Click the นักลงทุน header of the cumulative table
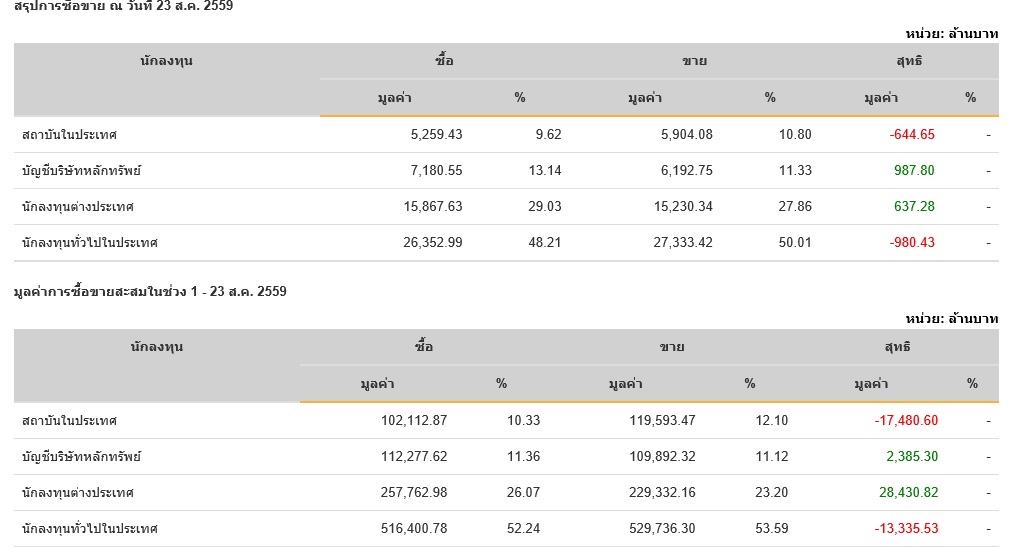Viewport: 1022px width, 547px height. pos(157,347)
